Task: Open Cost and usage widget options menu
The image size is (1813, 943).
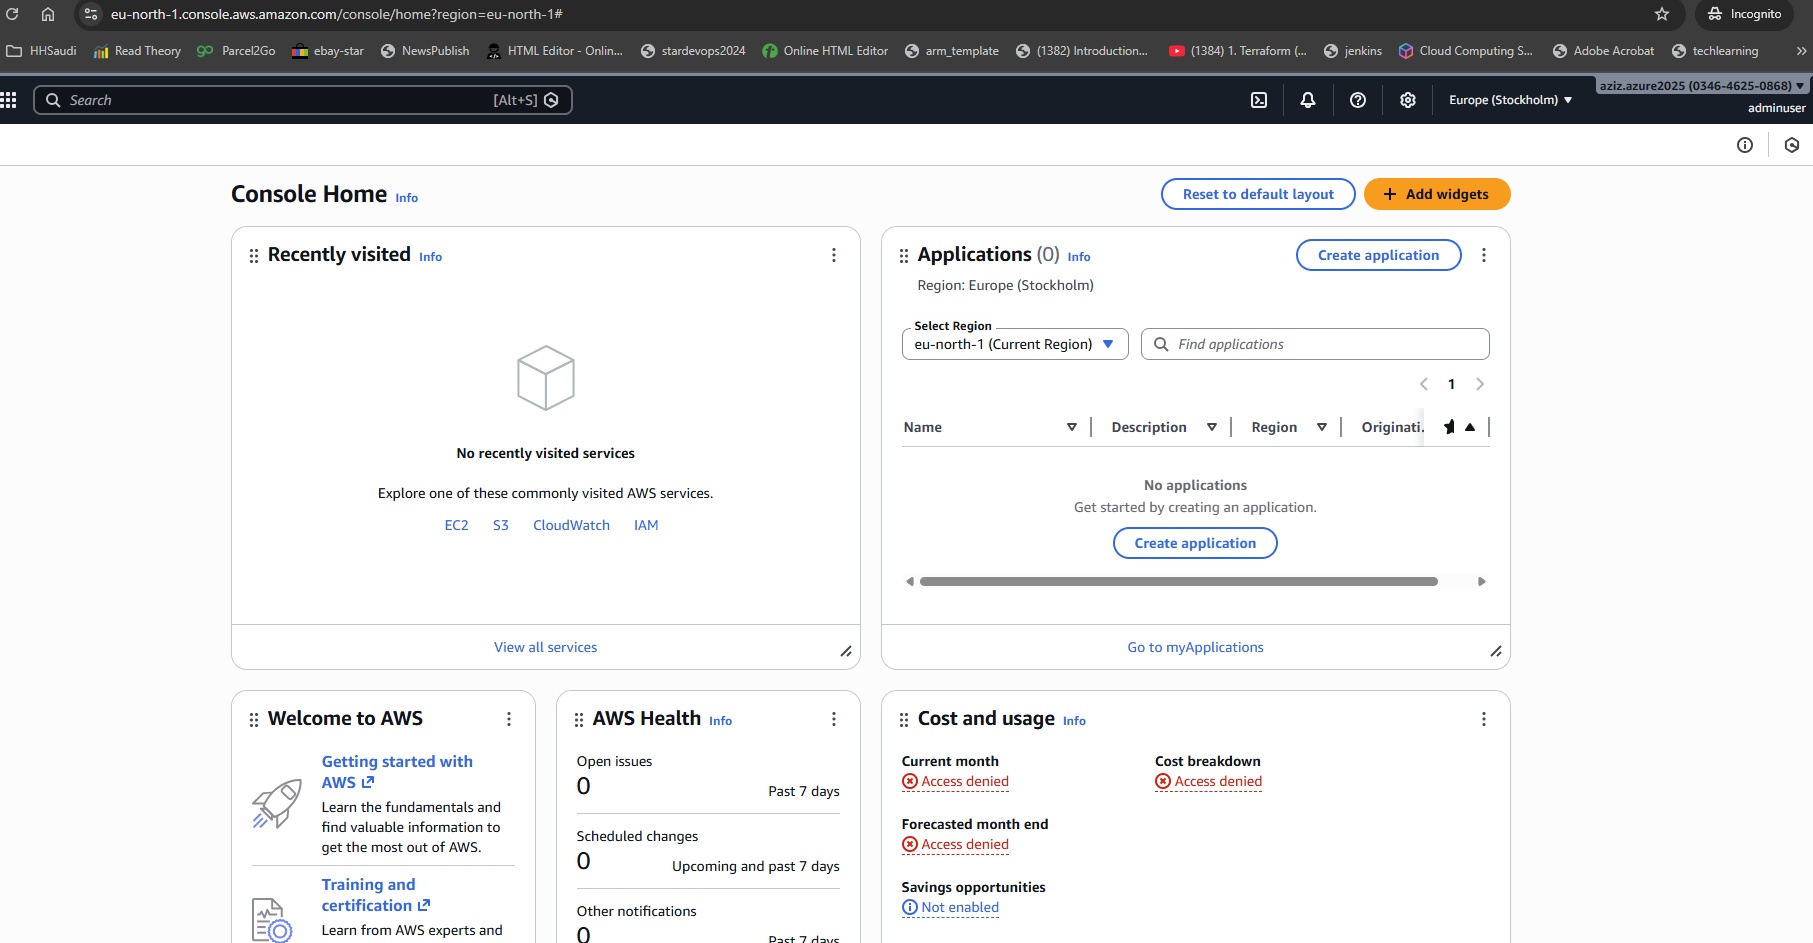Action: pyautogui.click(x=1483, y=719)
